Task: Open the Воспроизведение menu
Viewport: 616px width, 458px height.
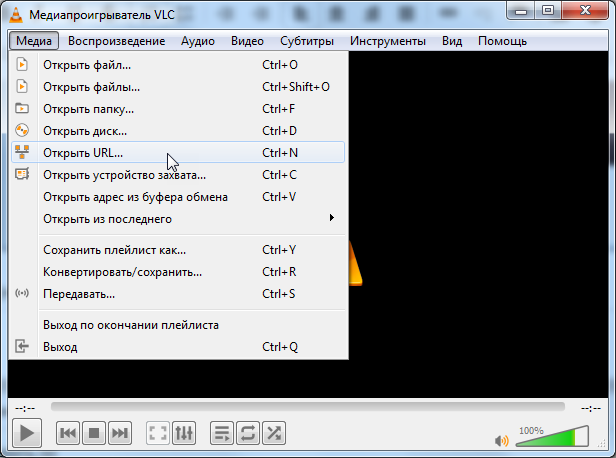Action: [x=116, y=41]
